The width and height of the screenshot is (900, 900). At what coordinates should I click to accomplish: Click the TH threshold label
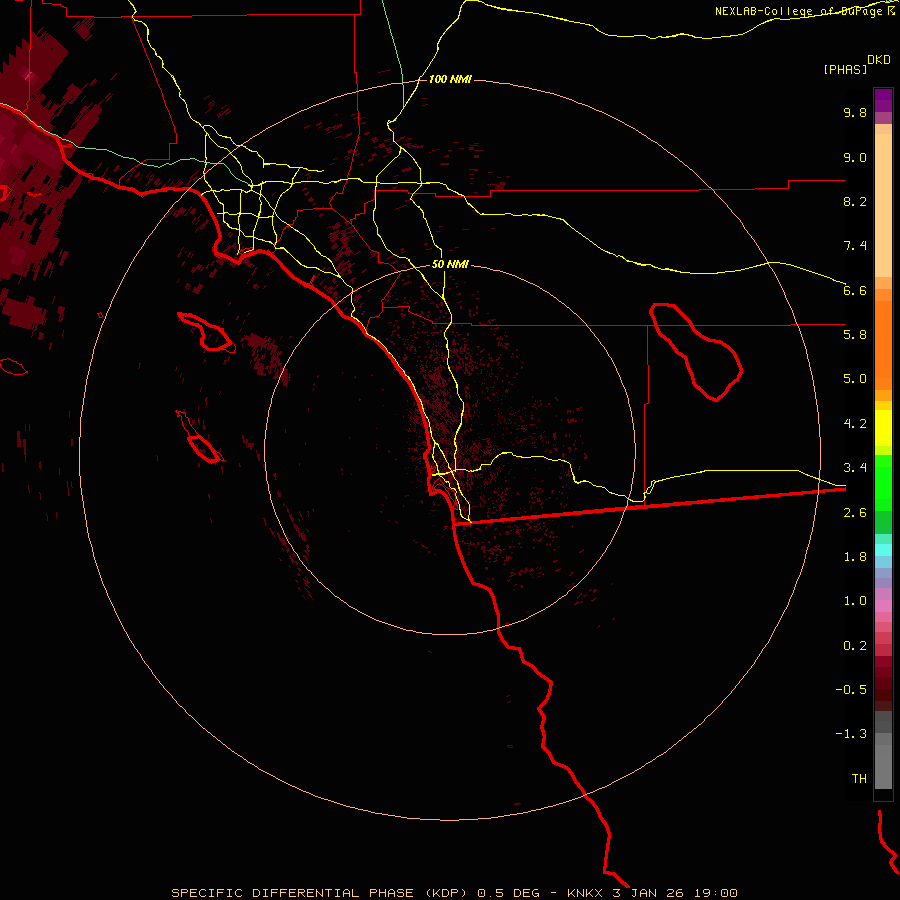[859, 779]
